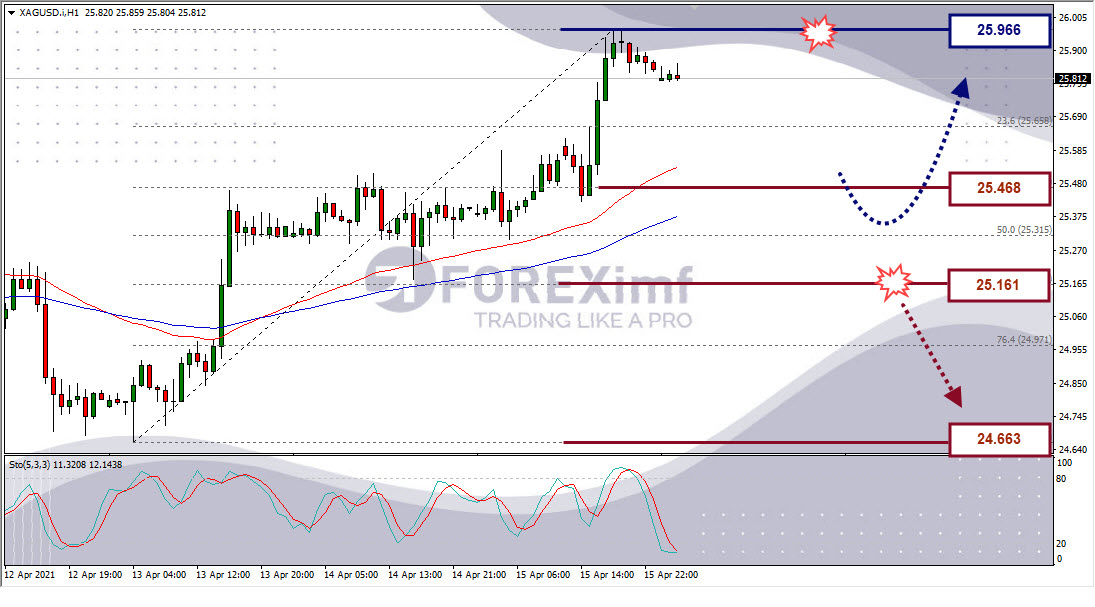Viewport: 1095px width, 607px height.
Task: Click the 13 Apr 12:00 time label
Action: click(x=223, y=575)
